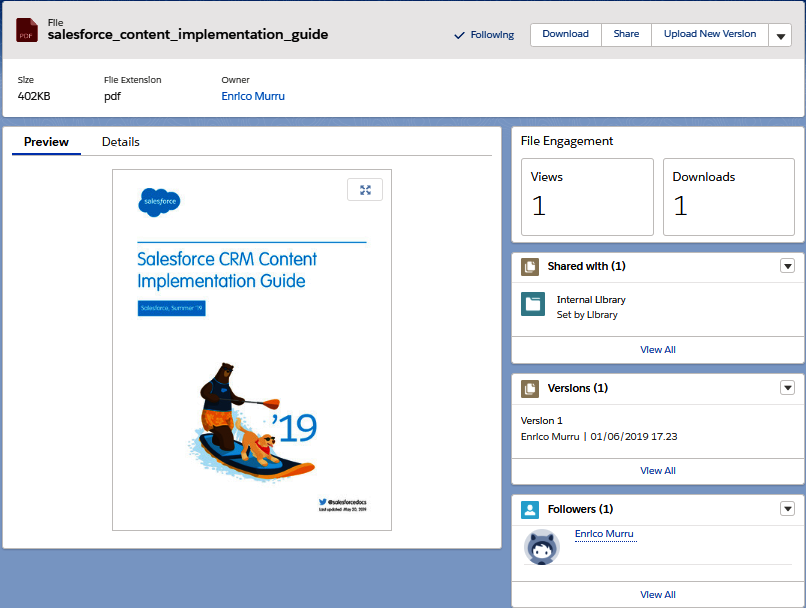Screen dimensions: 806x608
Task: Switch to the Preview tab
Action: tap(46, 142)
